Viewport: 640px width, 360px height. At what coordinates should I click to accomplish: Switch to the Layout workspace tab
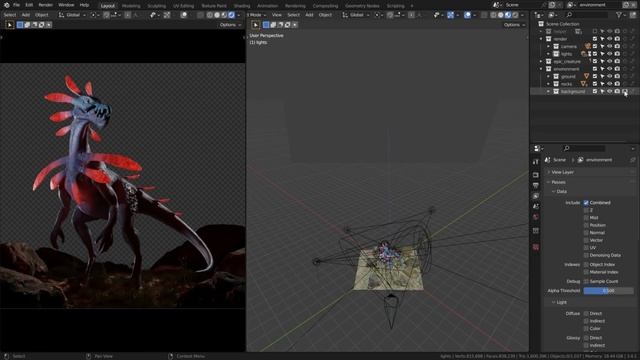click(108, 6)
